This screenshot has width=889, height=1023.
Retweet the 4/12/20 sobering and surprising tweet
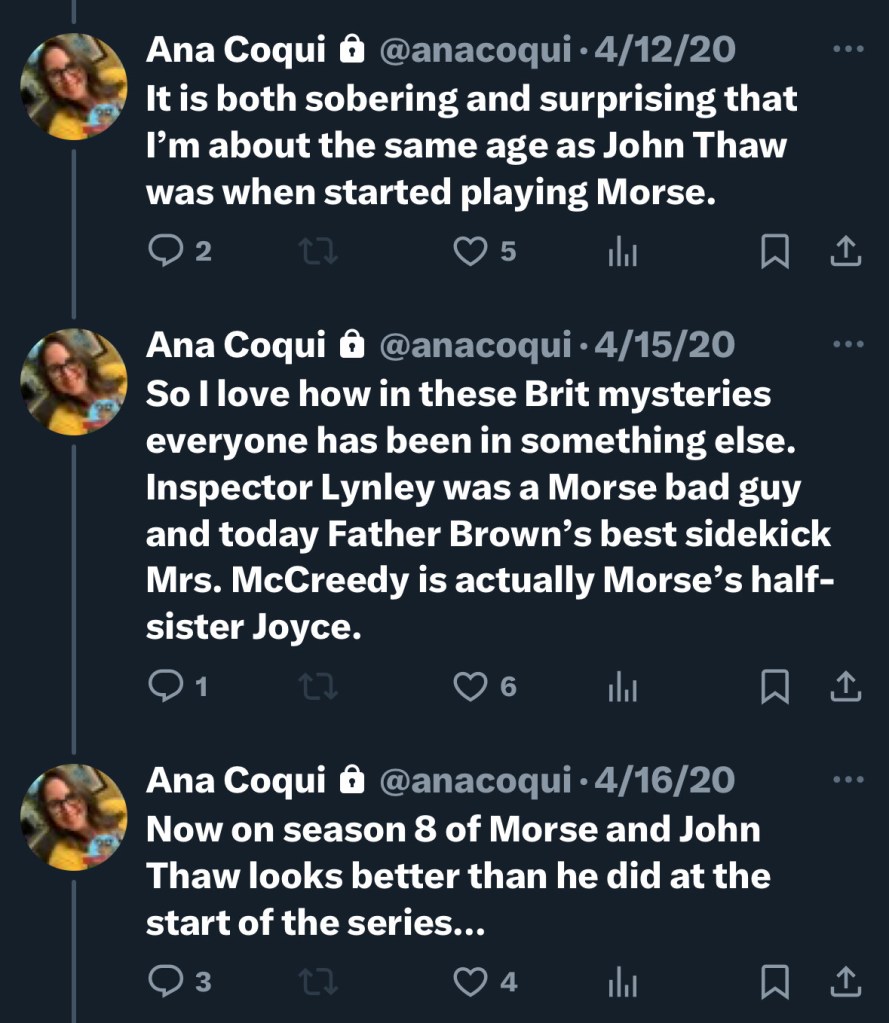point(319,251)
